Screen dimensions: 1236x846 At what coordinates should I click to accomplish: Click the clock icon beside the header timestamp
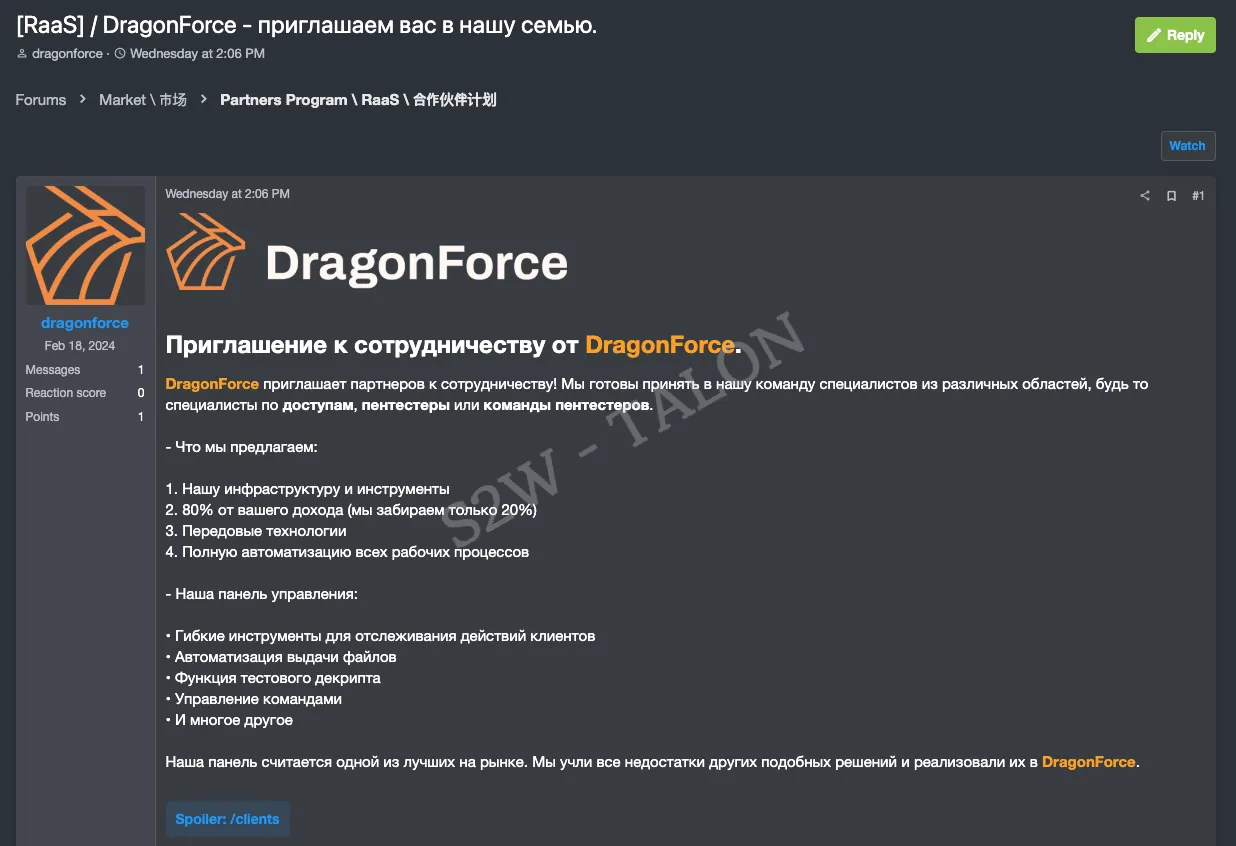click(x=121, y=53)
